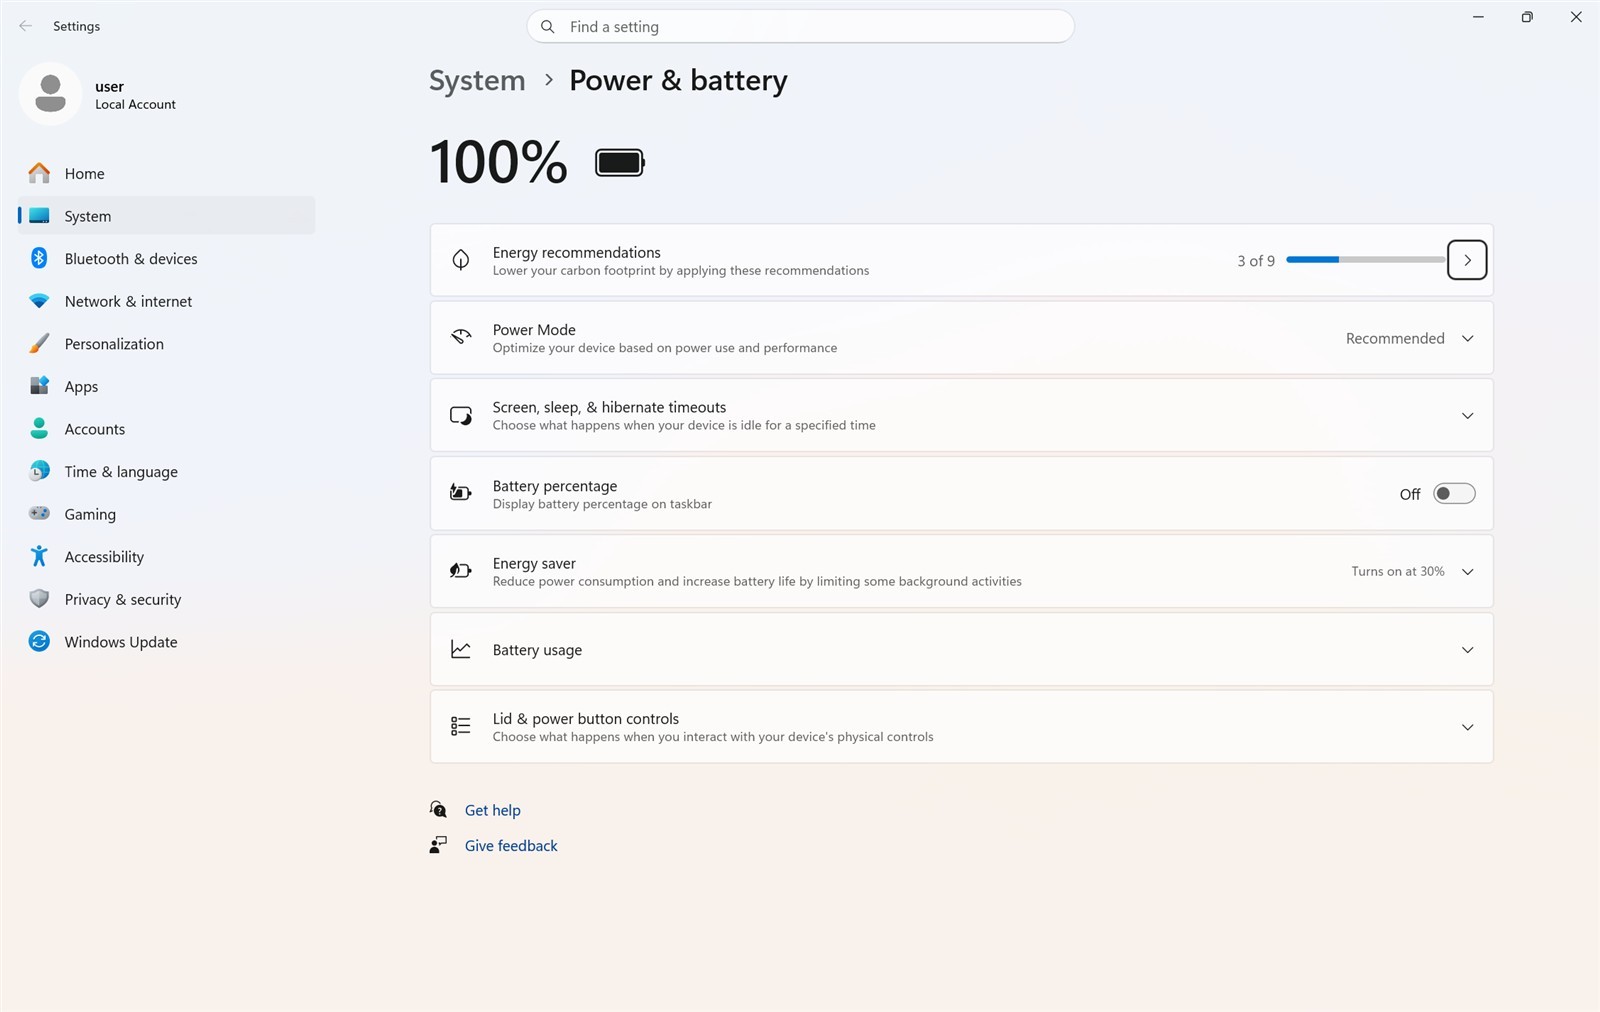
Task: Expand Screen, sleep, & hibernate timeouts
Action: [x=962, y=415]
